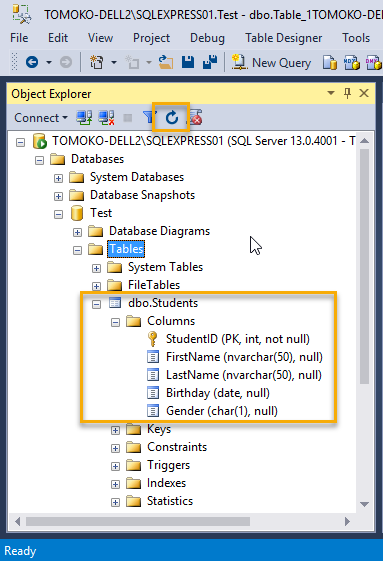
Task: Open the Object Explorer window position dropdown
Action: pos(331,93)
